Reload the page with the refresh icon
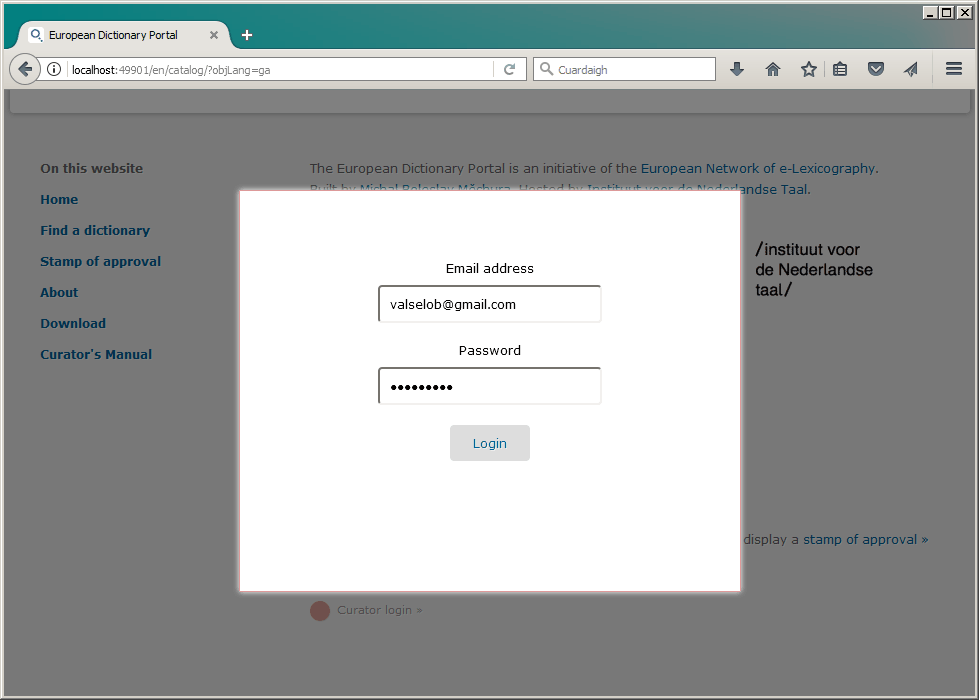Viewport: 979px width, 700px height. tap(509, 69)
